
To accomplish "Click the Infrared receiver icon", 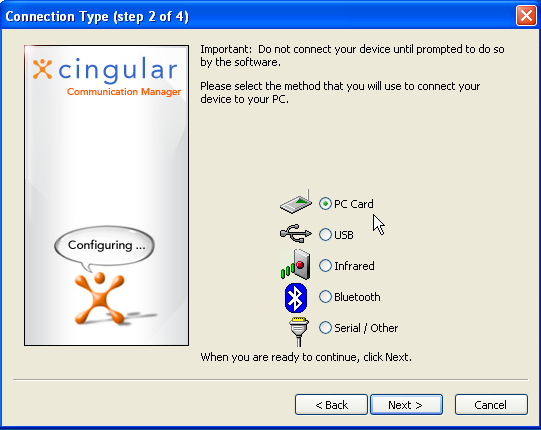I will (x=295, y=264).
